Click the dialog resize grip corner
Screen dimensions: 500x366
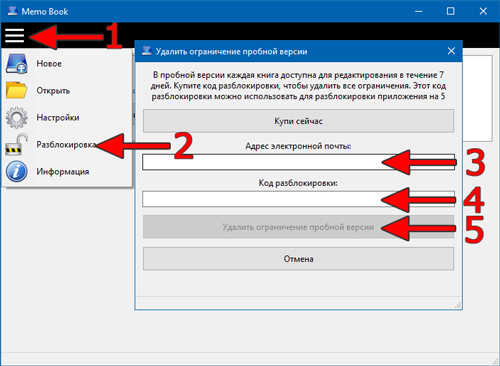point(458,305)
